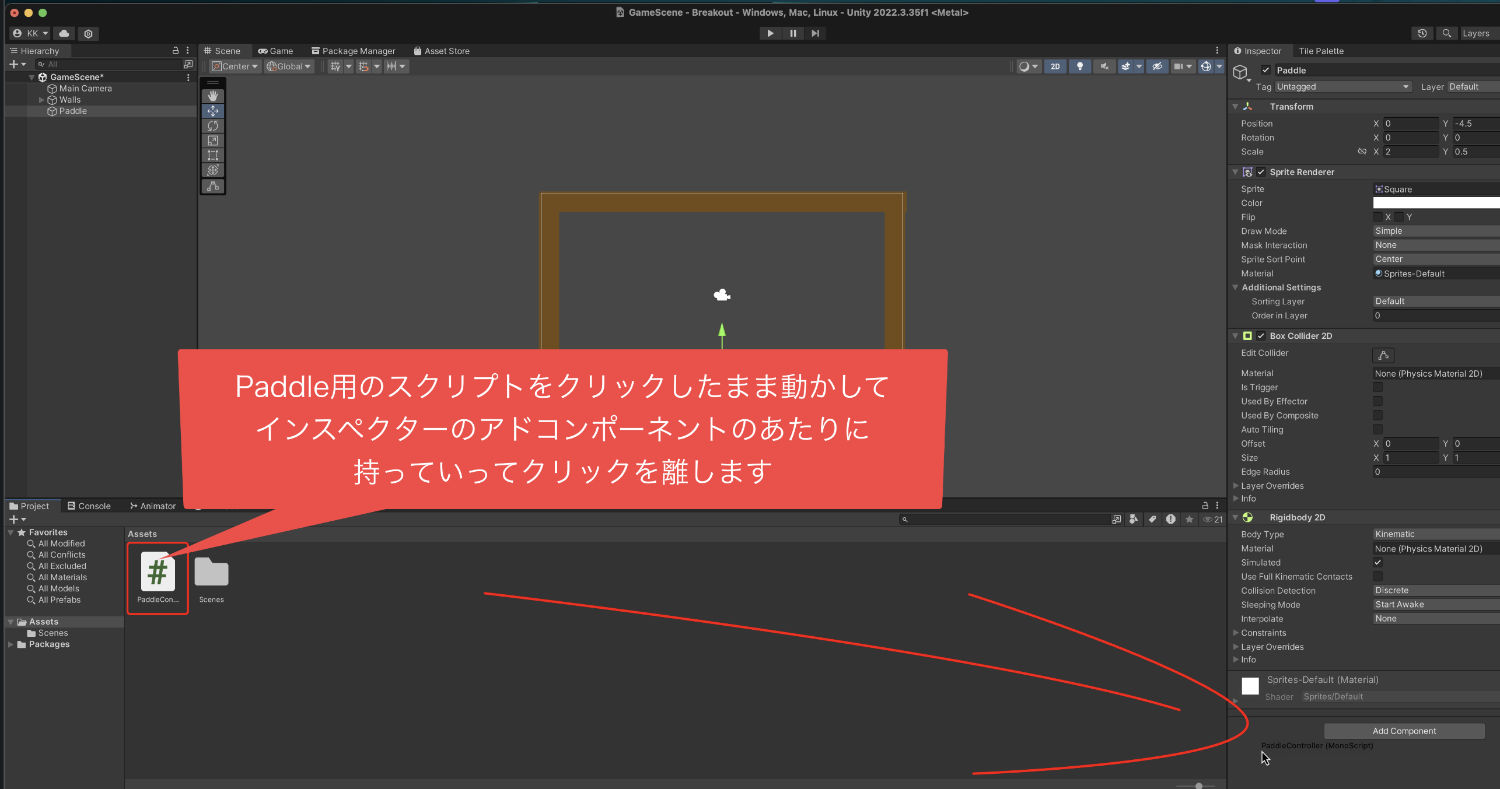Open Unity cloud services icon

point(63,33)
